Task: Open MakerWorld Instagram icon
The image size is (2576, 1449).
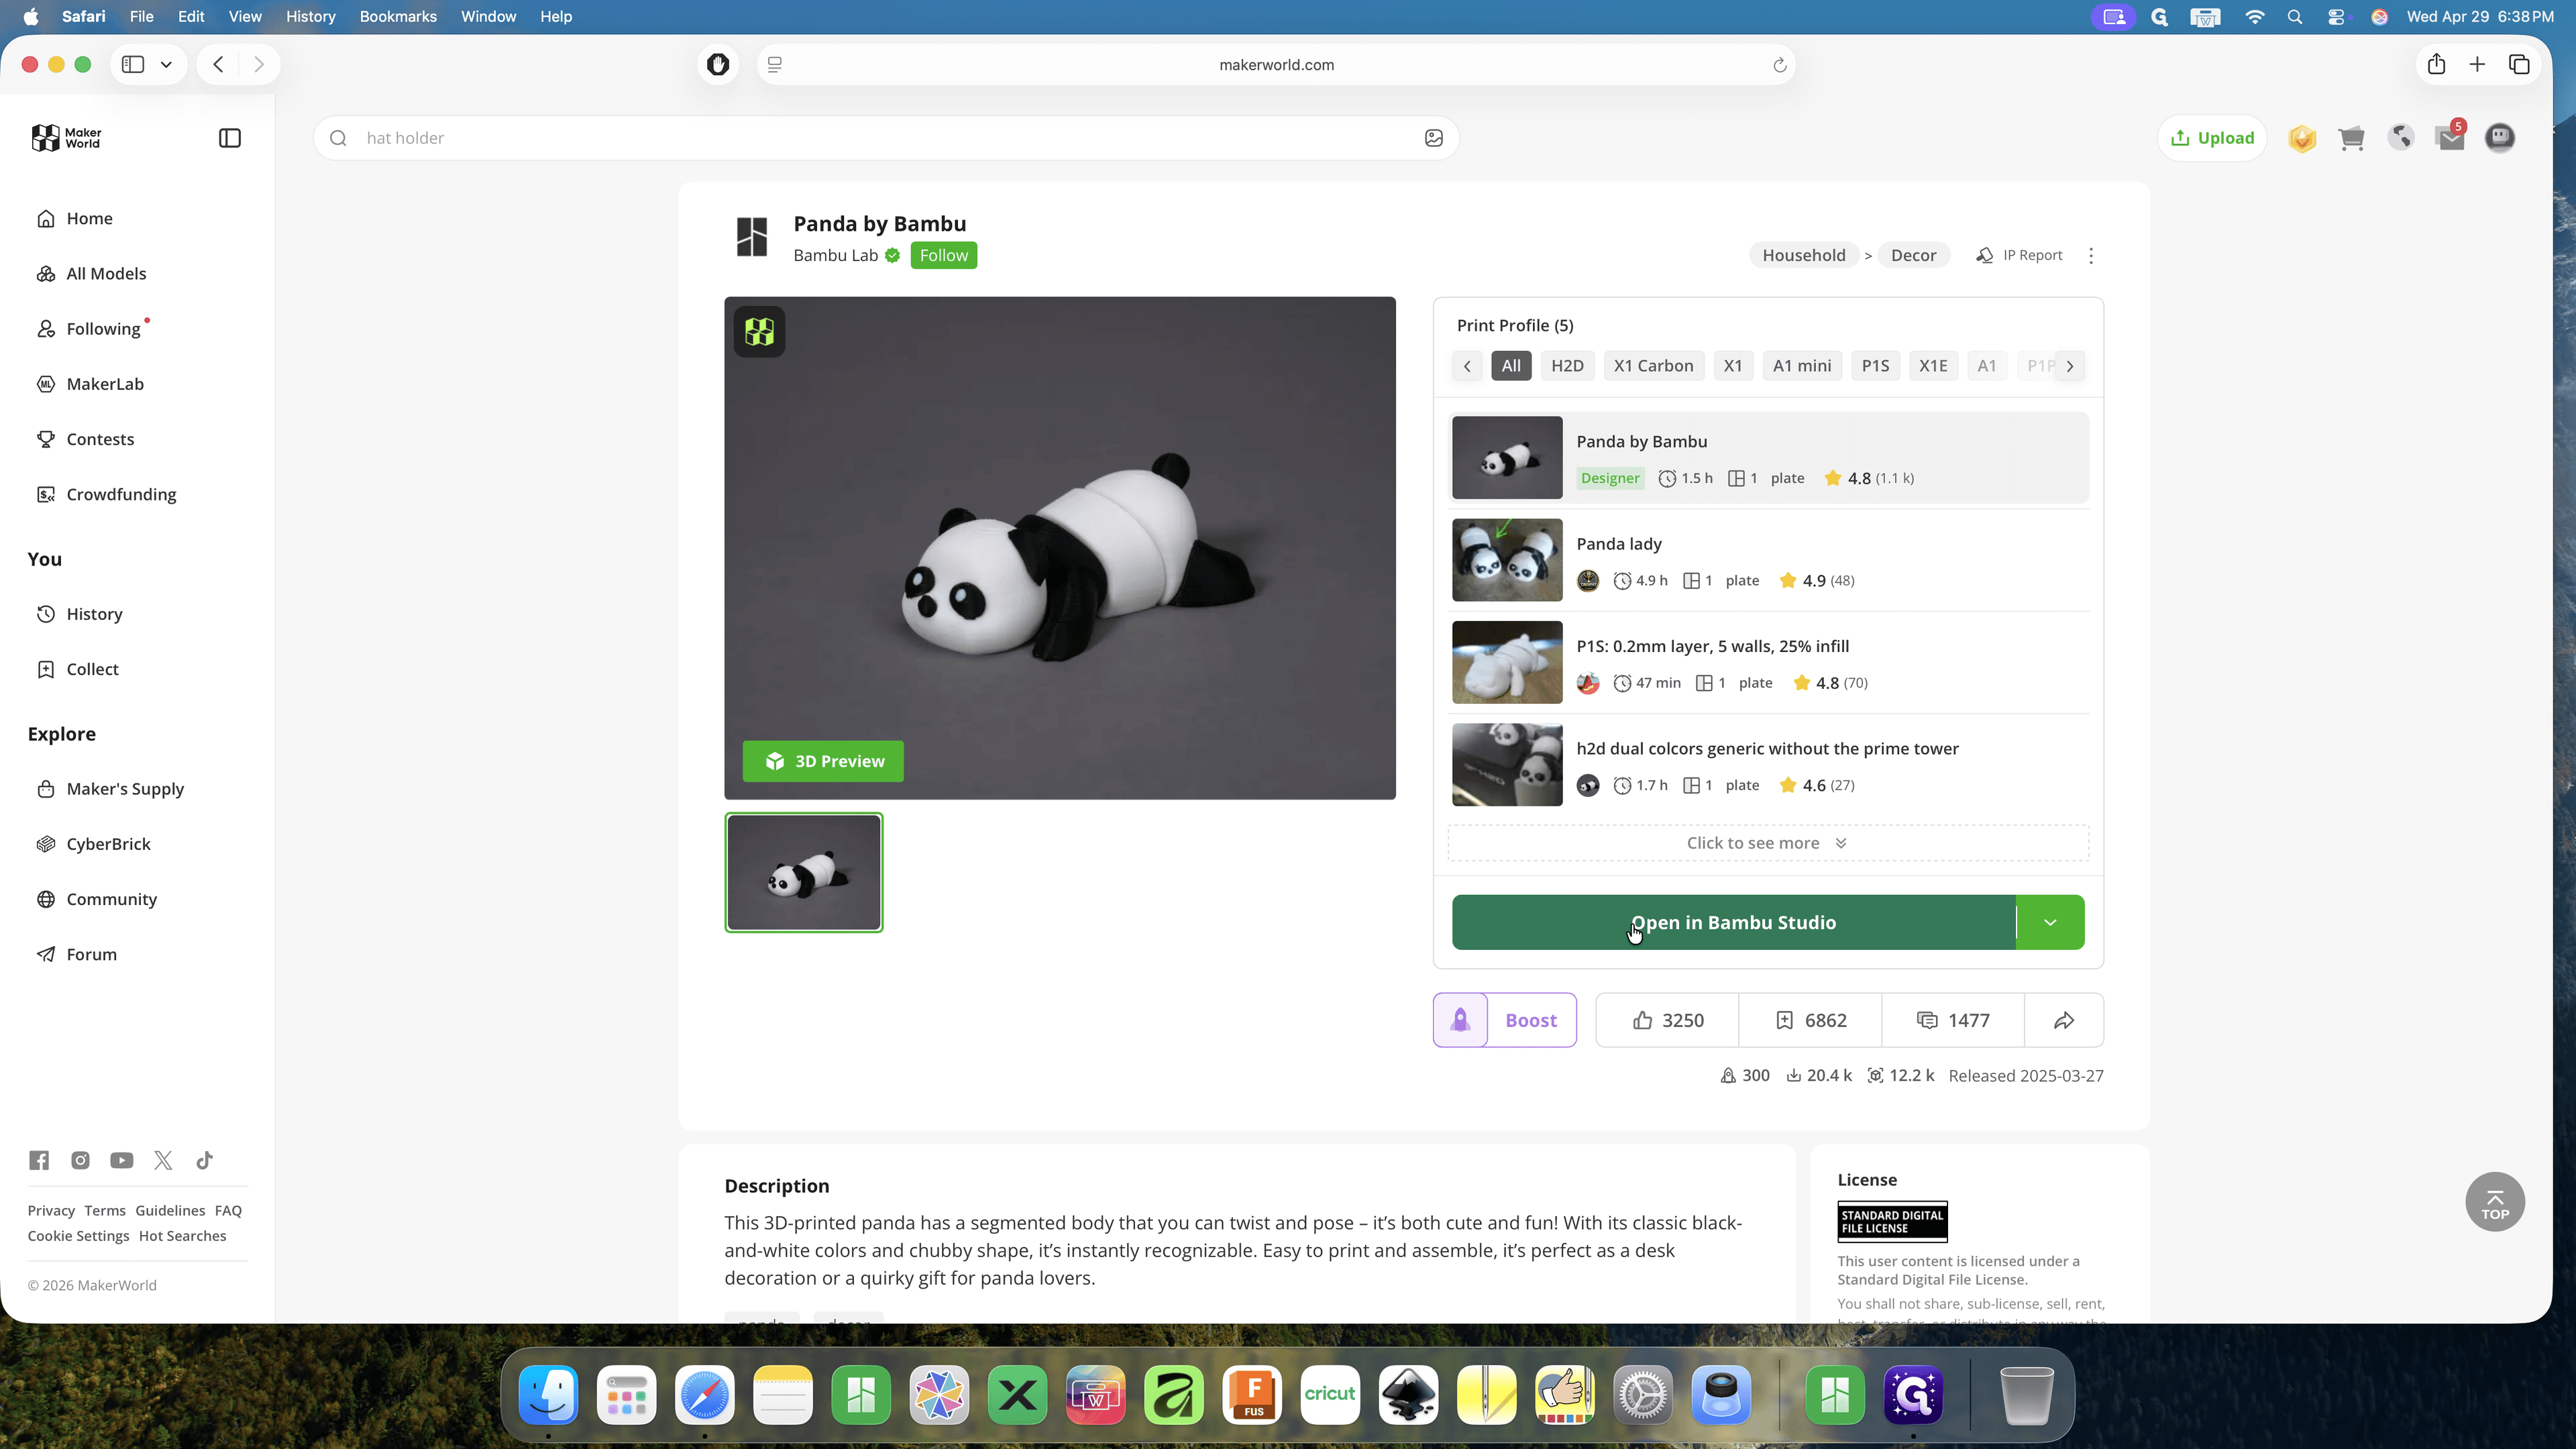Action: (80, 1160)
